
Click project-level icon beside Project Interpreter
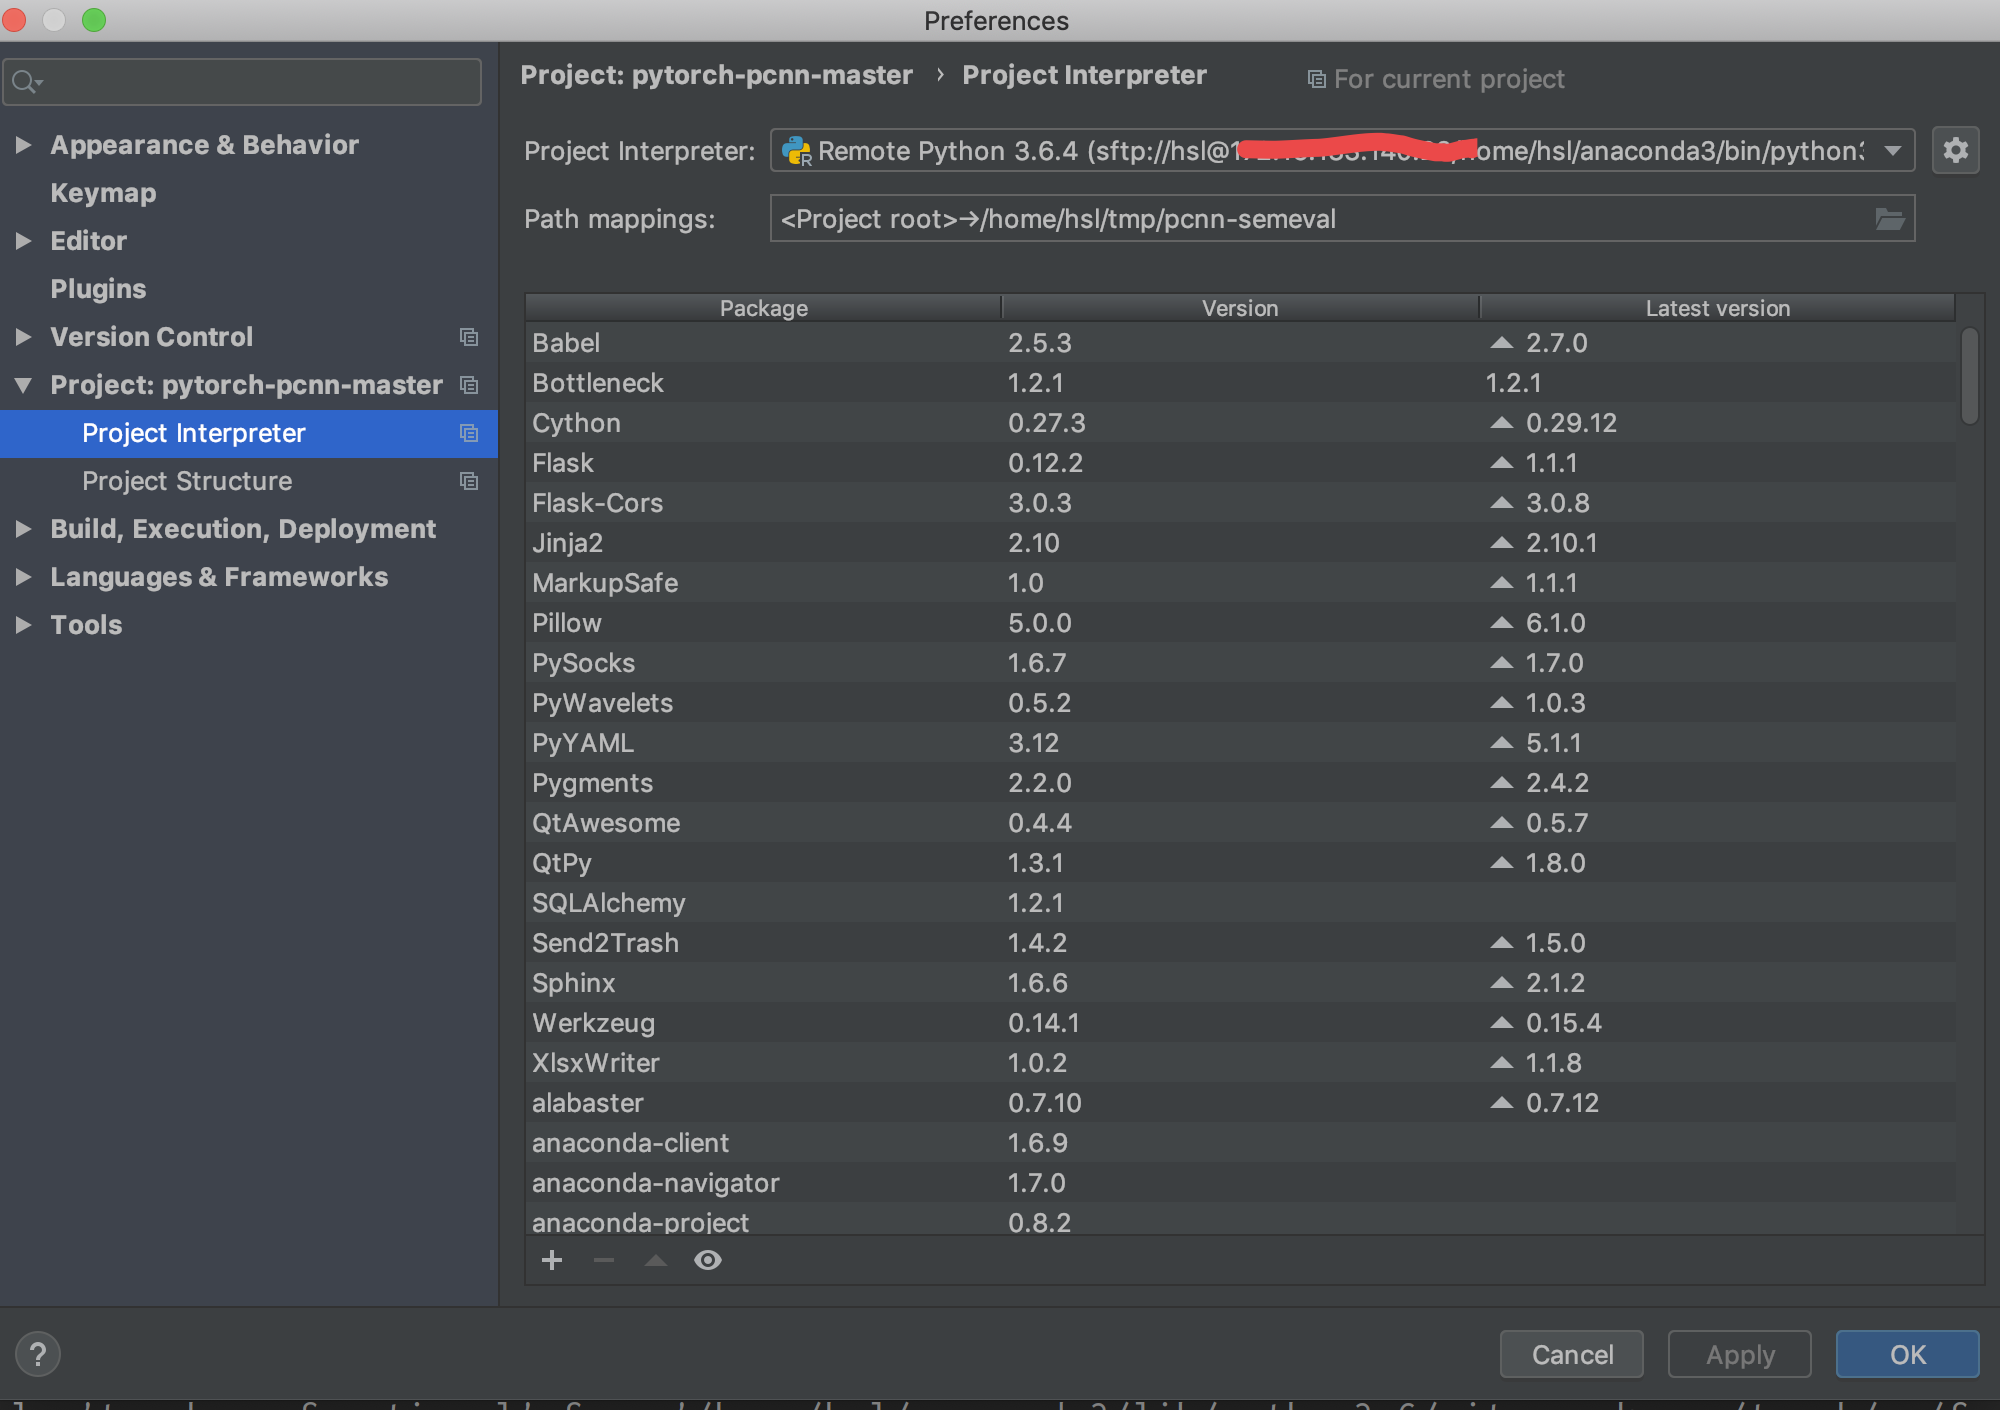[469, 433]
